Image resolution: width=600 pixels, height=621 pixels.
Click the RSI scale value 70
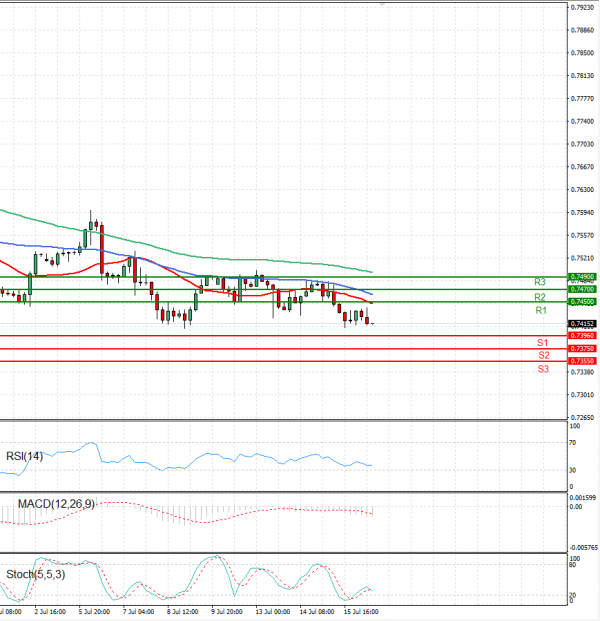(x=573, y=443)
